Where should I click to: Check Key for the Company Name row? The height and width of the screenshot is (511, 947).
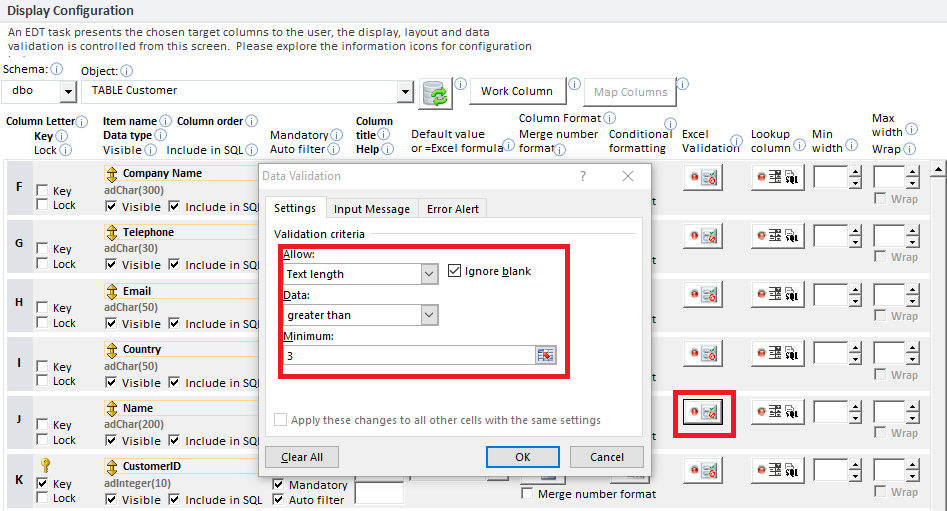pyautogui.click(x=42, y=191)
